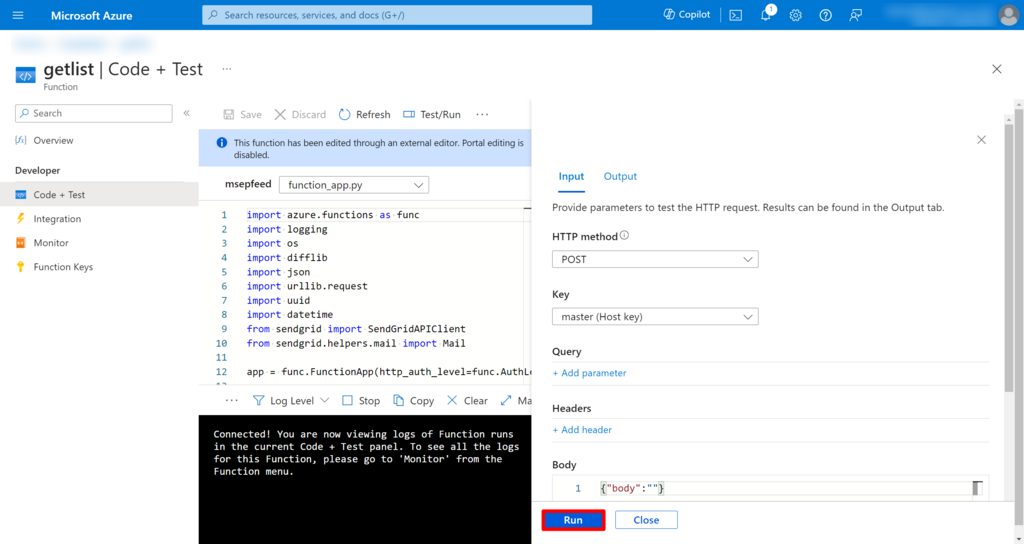Select Code + Test in the sidebar

[99, 195]
